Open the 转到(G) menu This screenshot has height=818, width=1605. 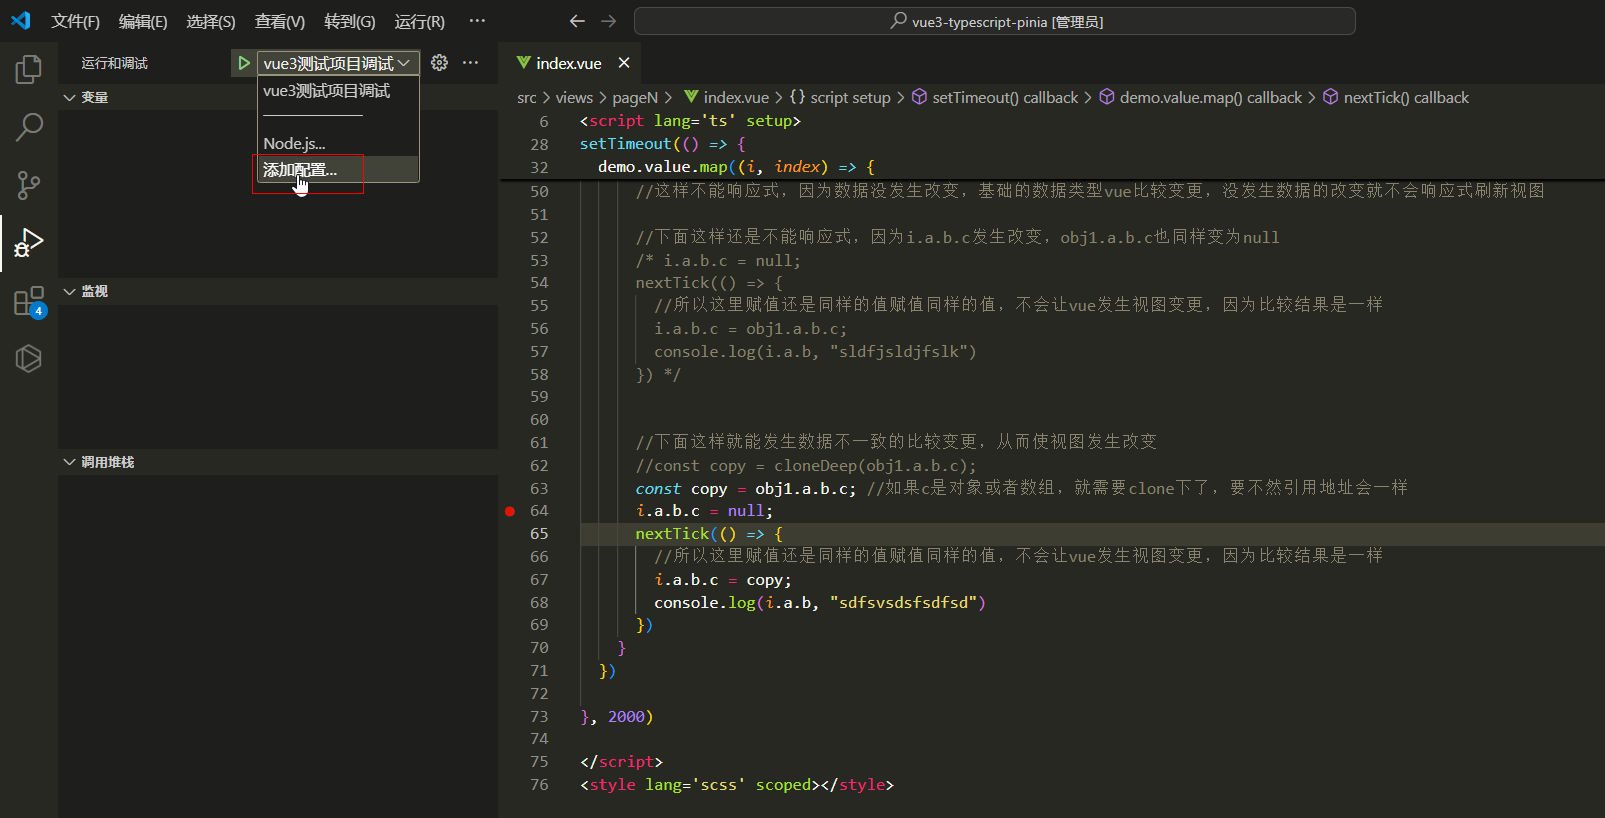coord(350,21)
